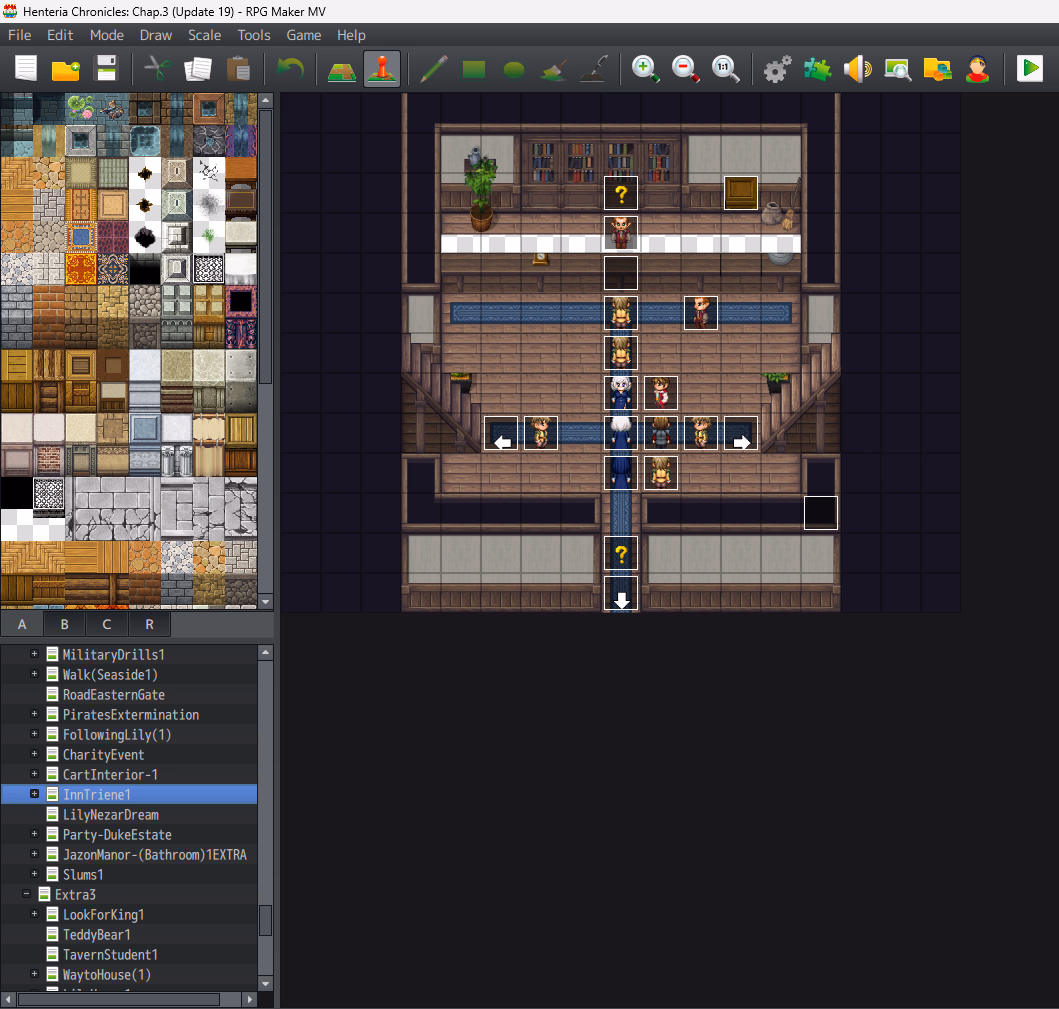The height and width of the screenshot is (1009, 1059).
Task: Select the Pencil drawing tool
Action: pyautogui.click(x=433, y=69)
